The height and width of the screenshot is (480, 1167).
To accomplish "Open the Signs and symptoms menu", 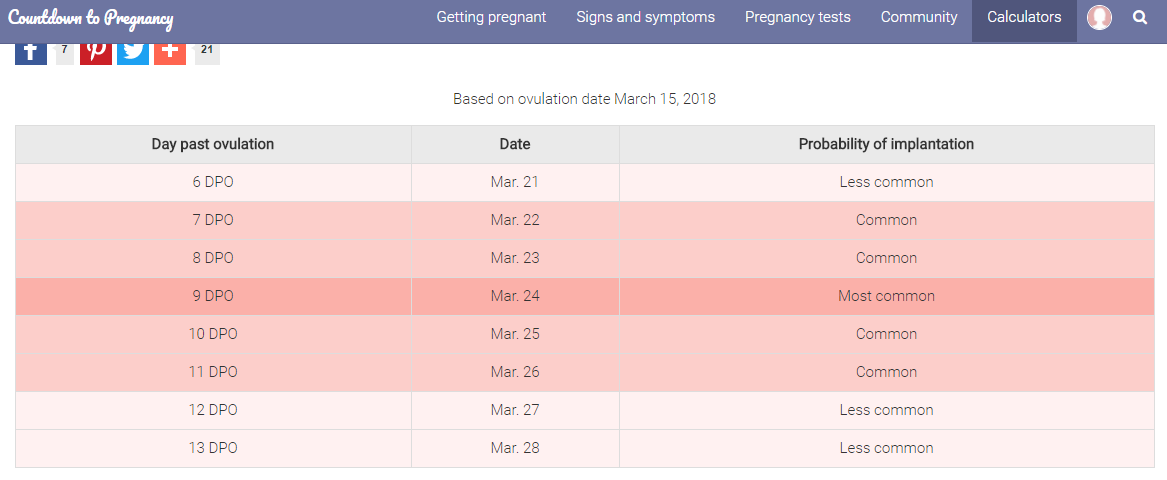I will click(645, 17).
